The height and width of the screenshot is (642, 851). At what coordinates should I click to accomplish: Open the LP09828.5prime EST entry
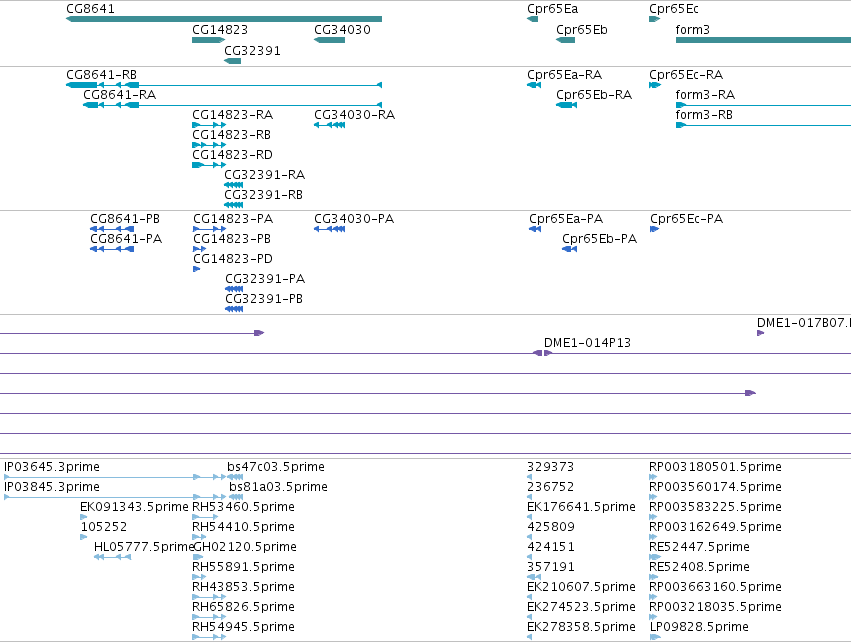(x=699, y=628)
